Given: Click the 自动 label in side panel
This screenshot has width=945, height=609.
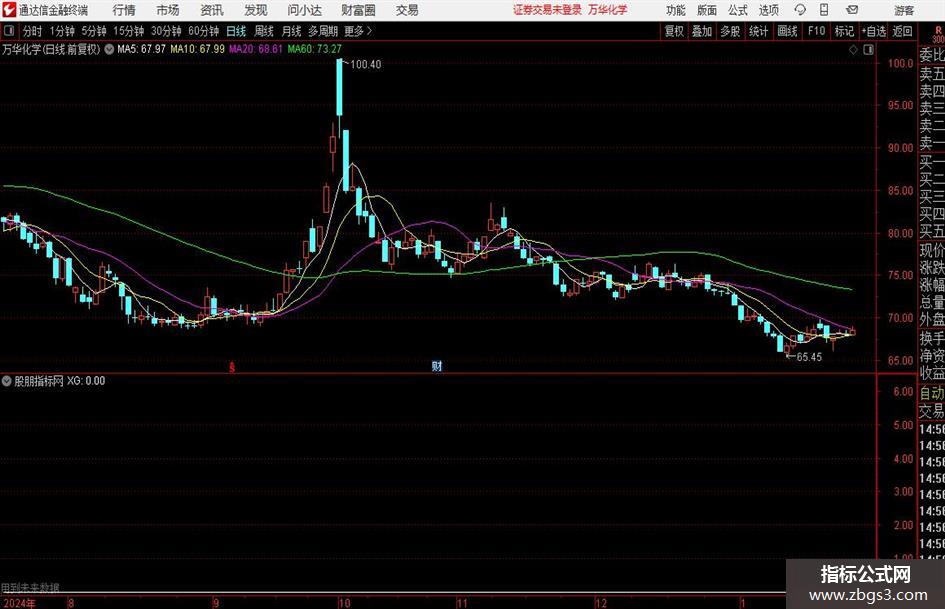Looking at the screenshot, I should tap(932, 393).
